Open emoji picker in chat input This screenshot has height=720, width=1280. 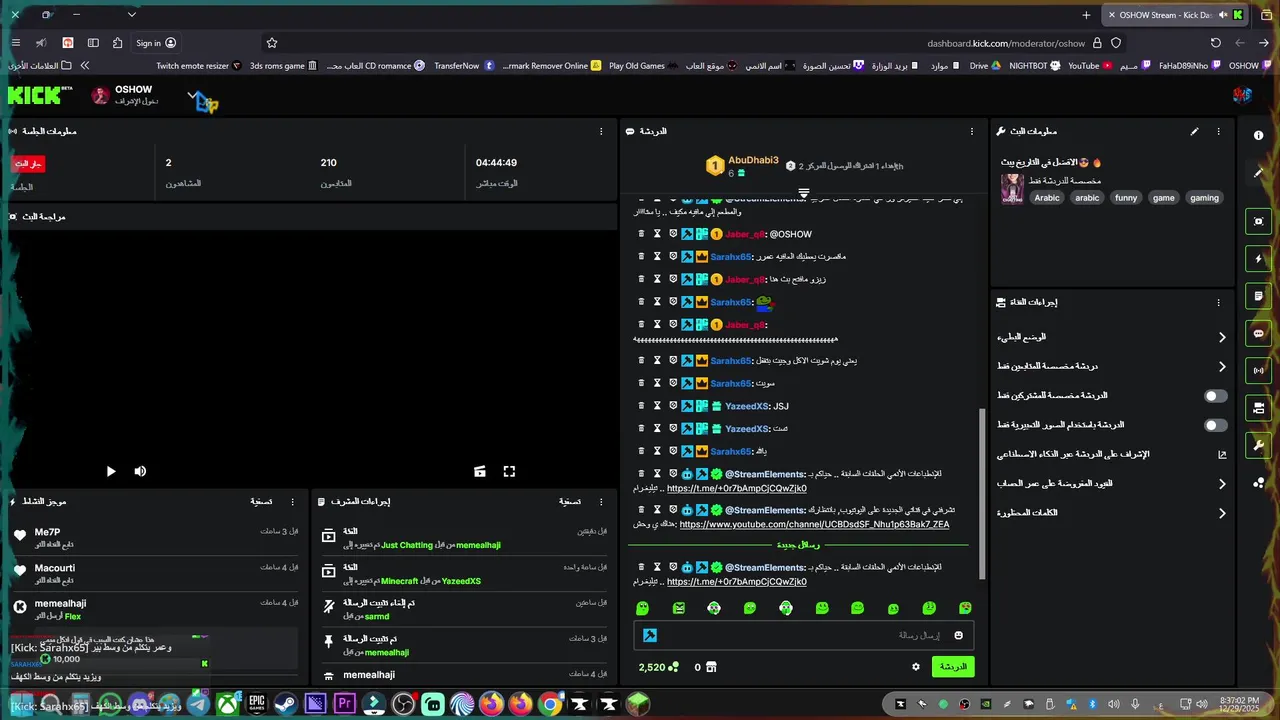[958, 635]
